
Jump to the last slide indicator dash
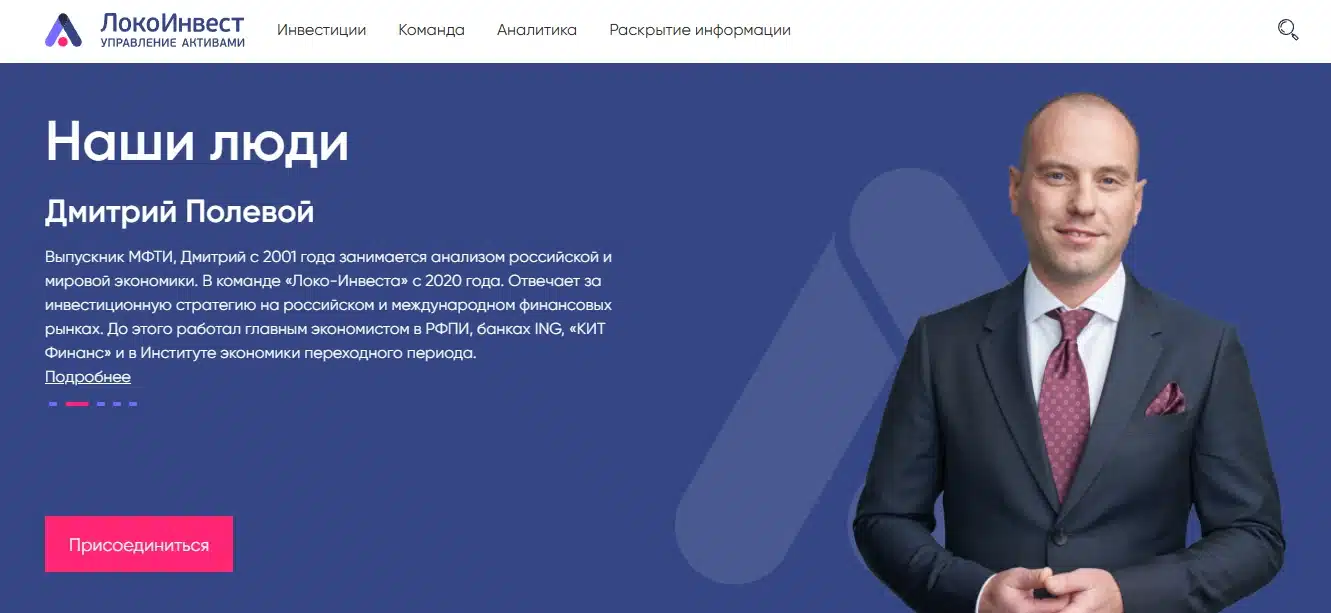click(132, 404)
